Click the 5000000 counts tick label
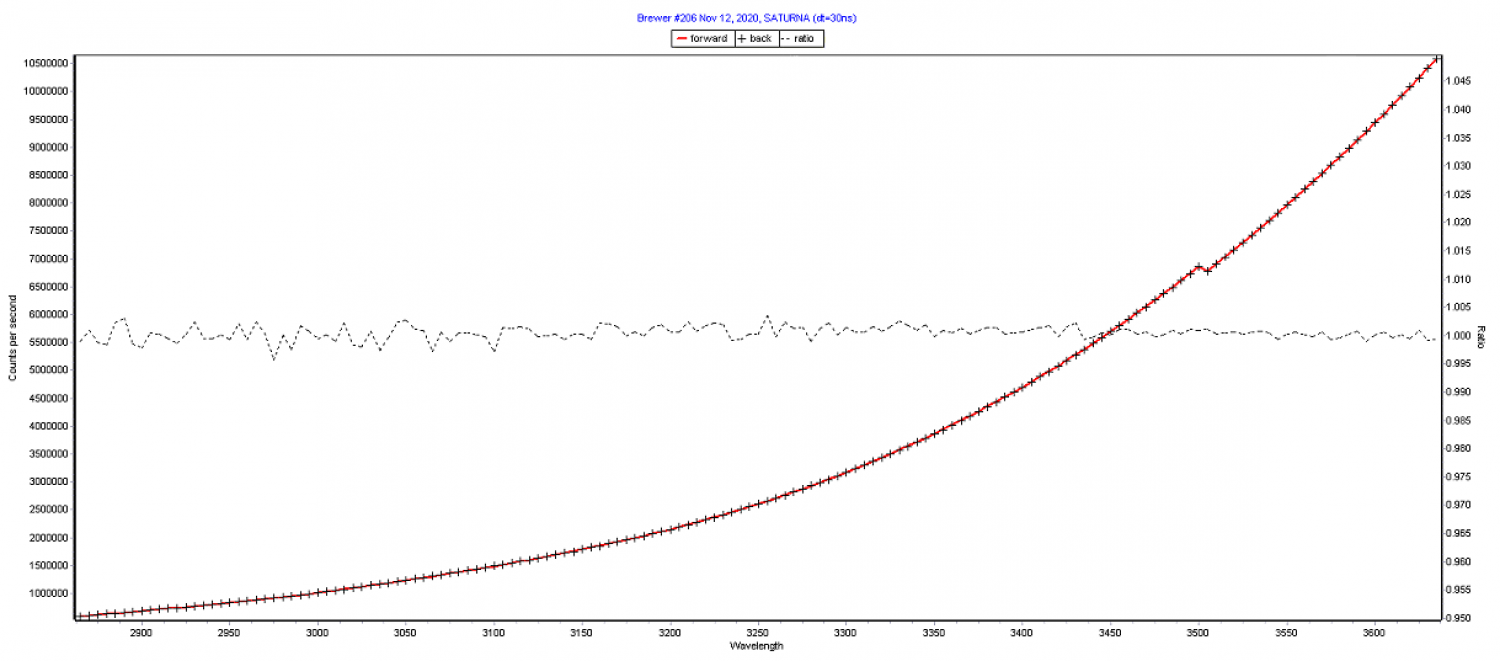This screenshot has width=1500, height=661. click(x=45, y=370)
